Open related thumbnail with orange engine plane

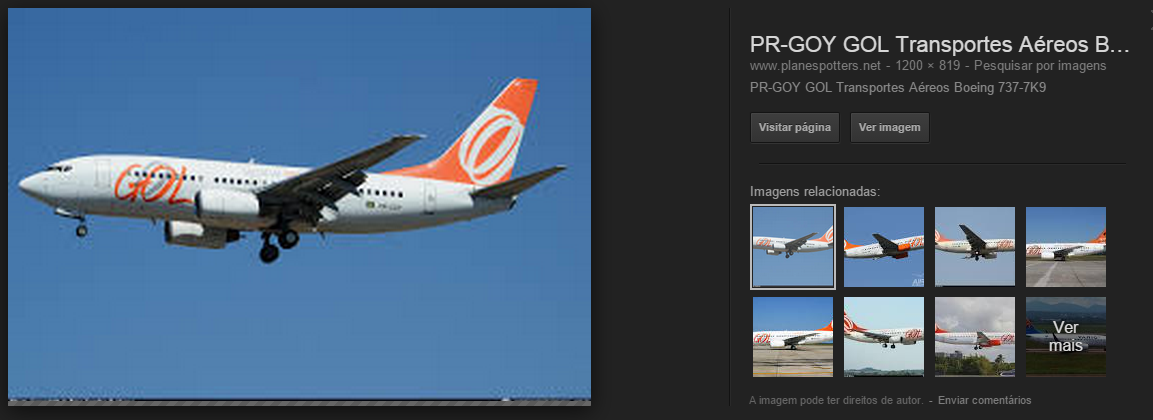click(x=884, y=246)
